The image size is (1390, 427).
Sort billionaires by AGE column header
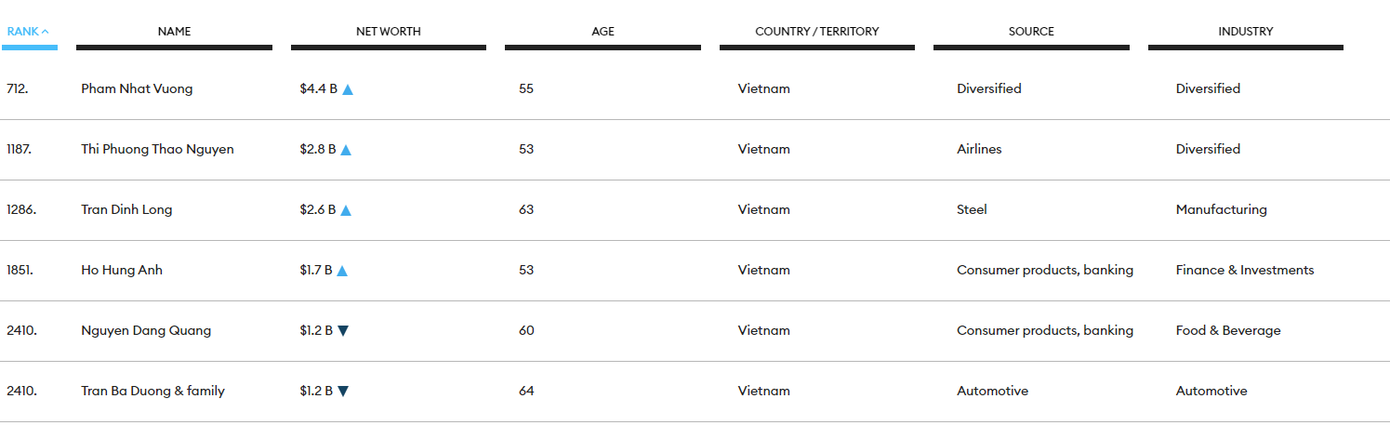click(x=602, y=32)
